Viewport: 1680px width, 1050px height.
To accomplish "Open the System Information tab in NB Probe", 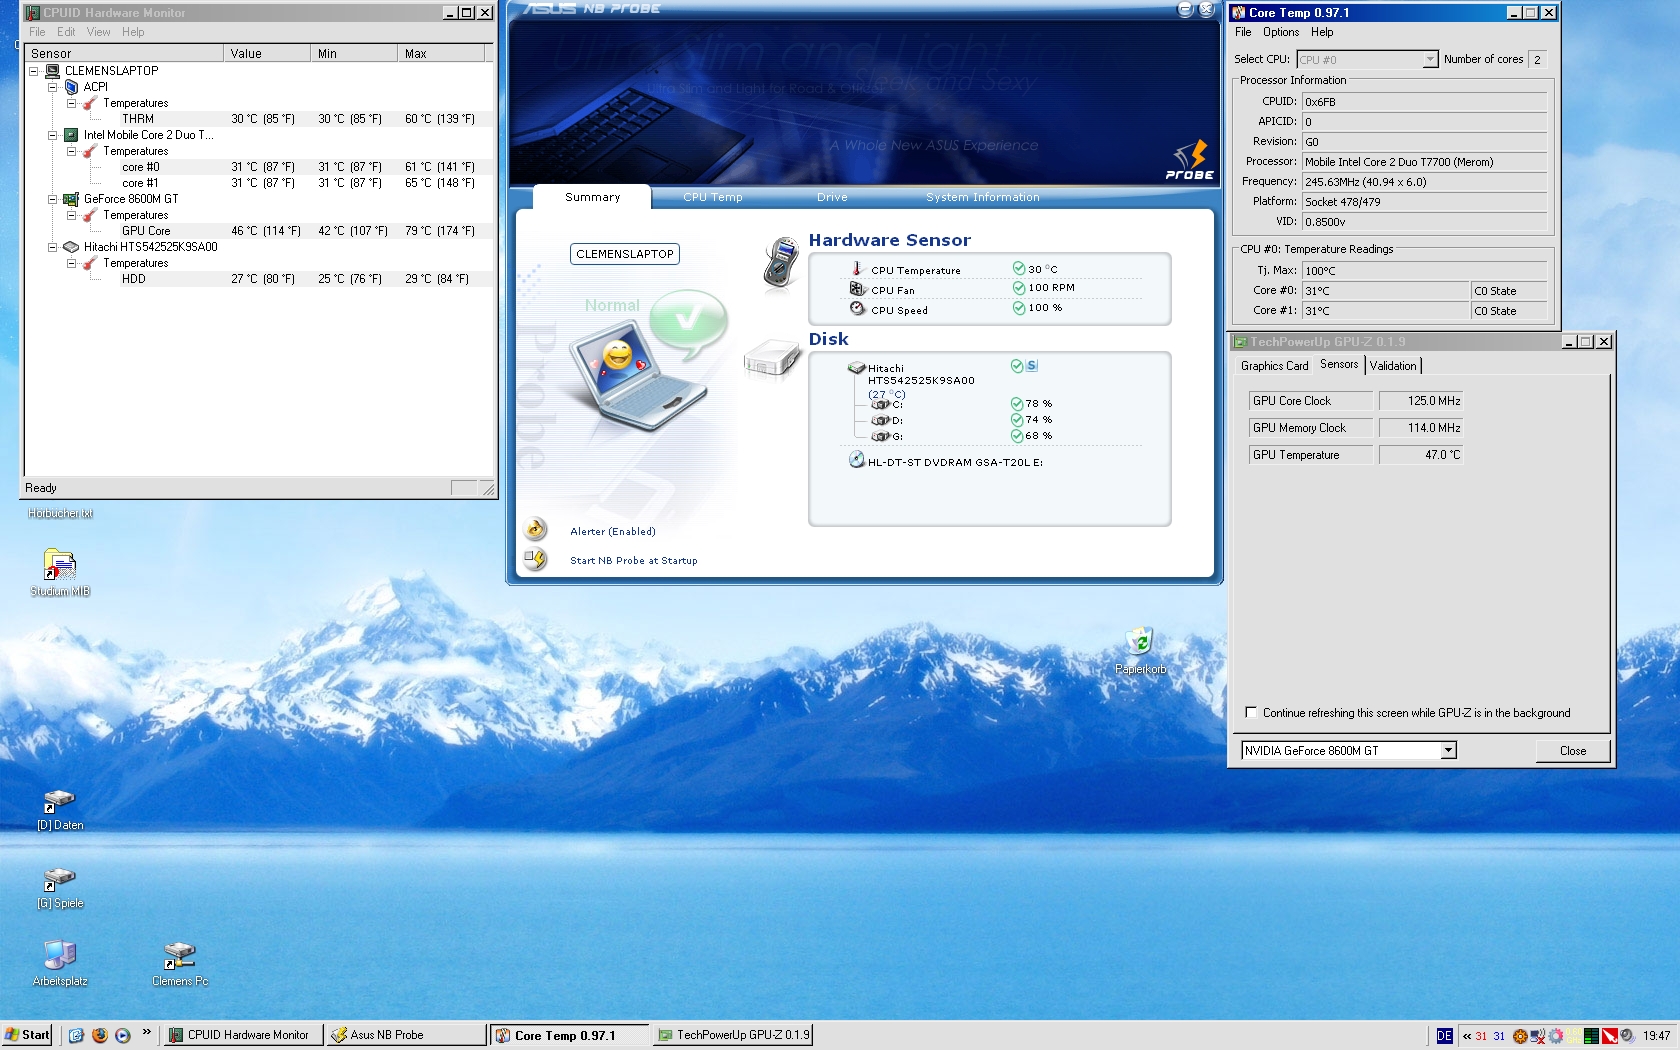I will click(983, 197).
